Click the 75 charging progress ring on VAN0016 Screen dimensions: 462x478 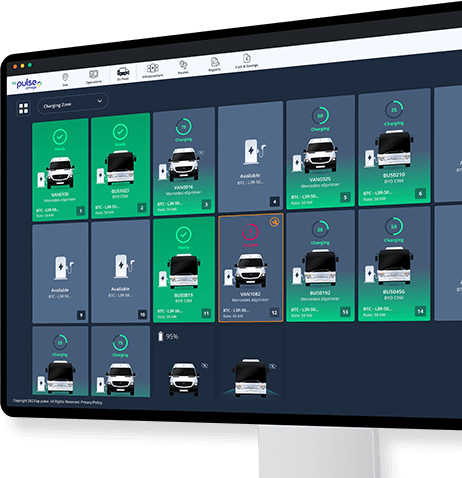183,127
